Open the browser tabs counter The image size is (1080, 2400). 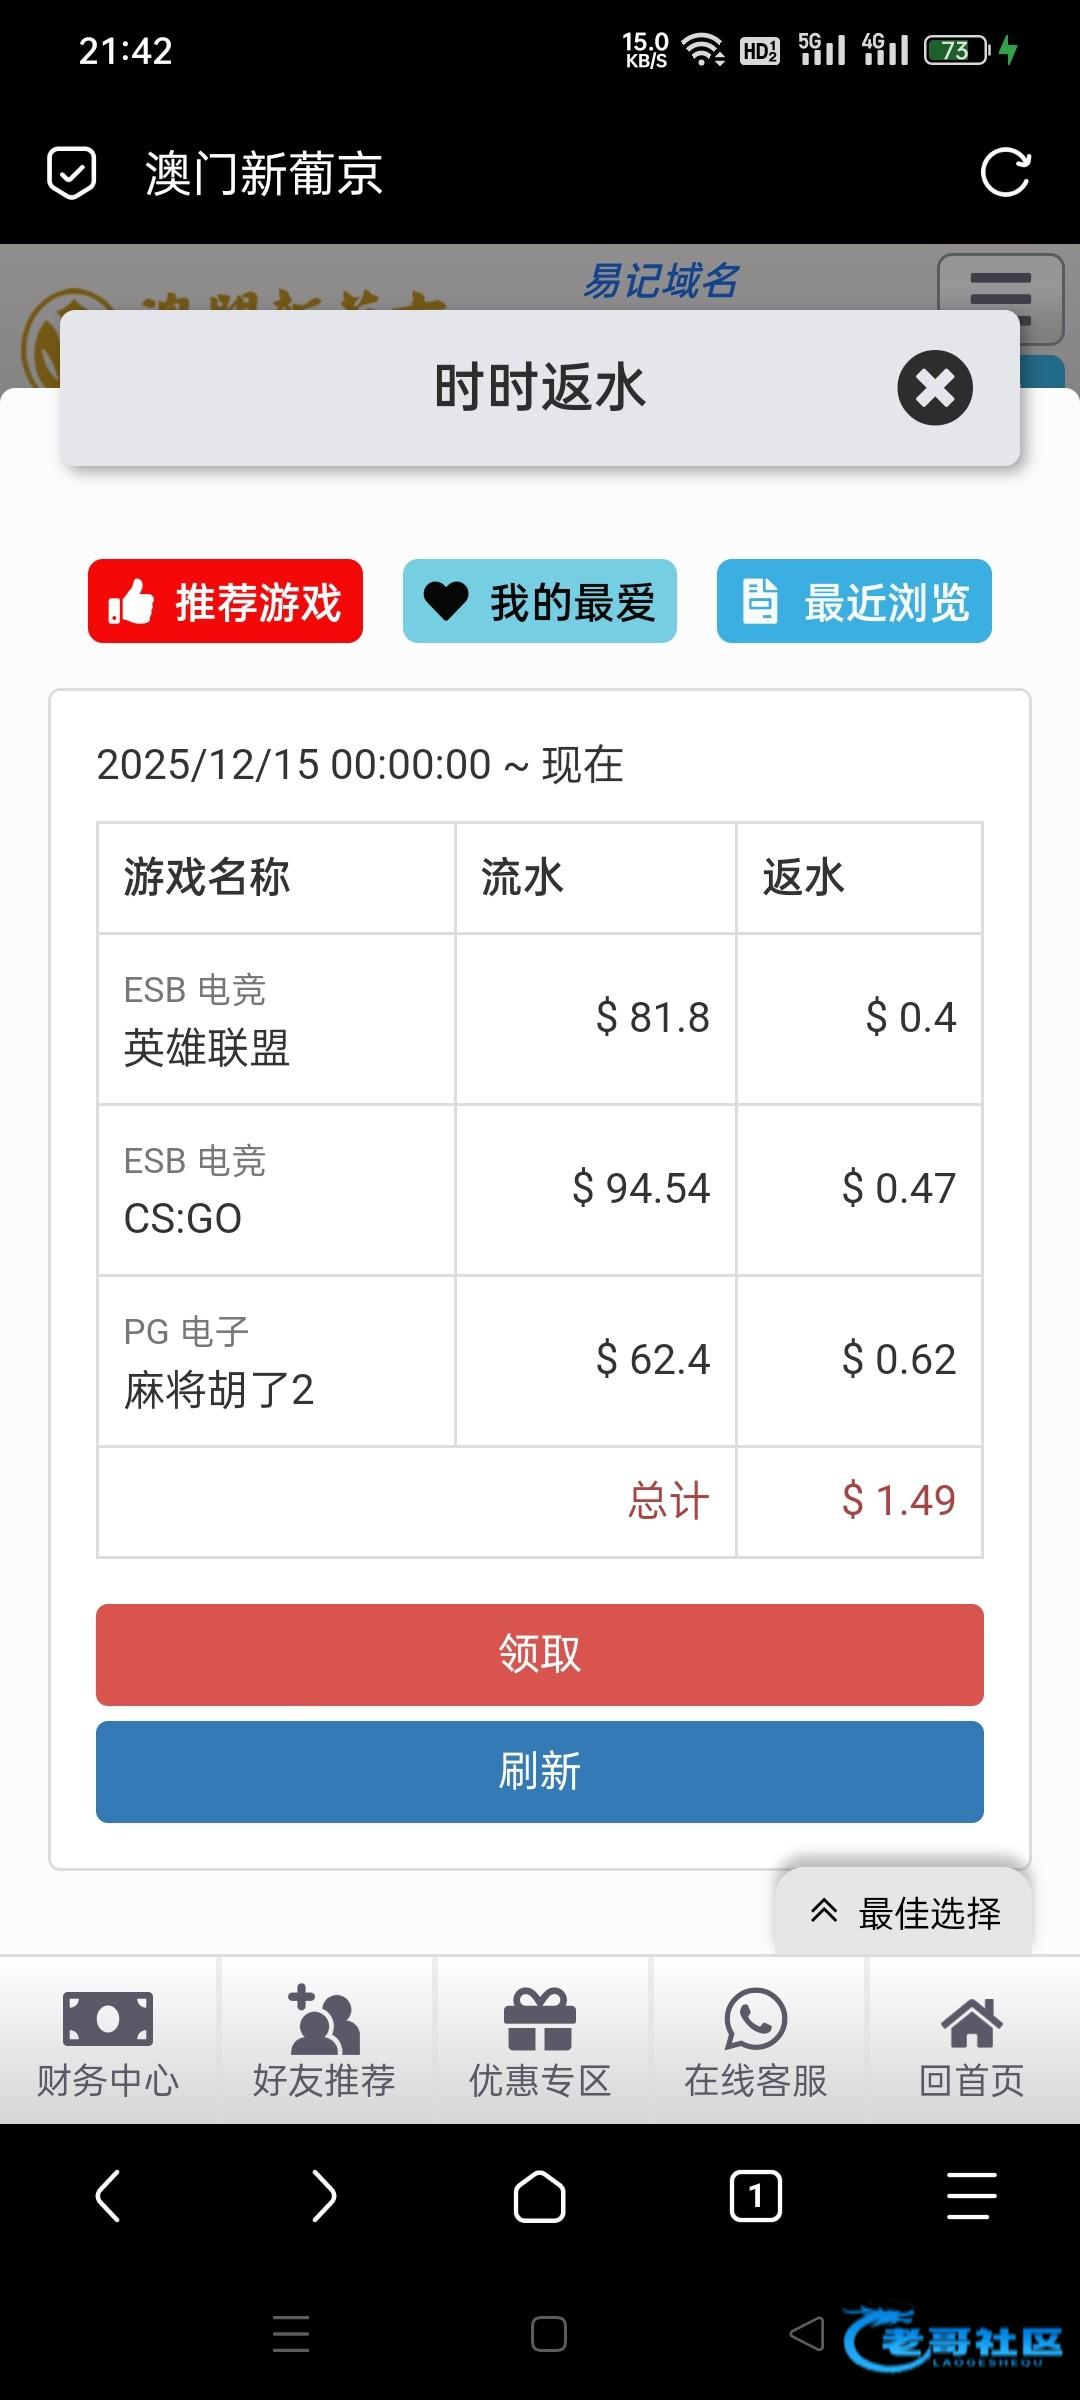click(756, 2196)
